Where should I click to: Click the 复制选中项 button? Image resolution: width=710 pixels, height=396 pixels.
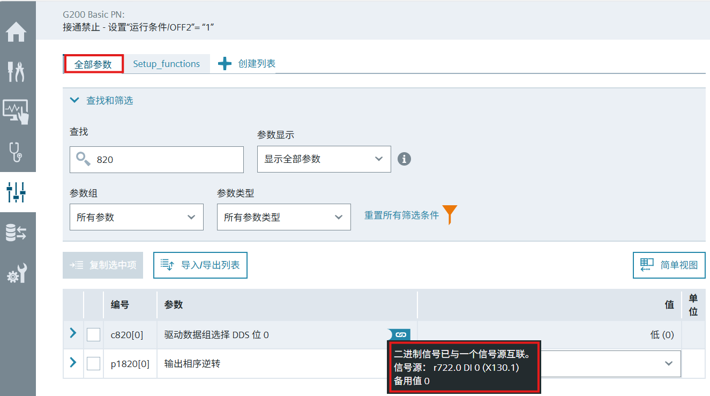pos(103,265)
